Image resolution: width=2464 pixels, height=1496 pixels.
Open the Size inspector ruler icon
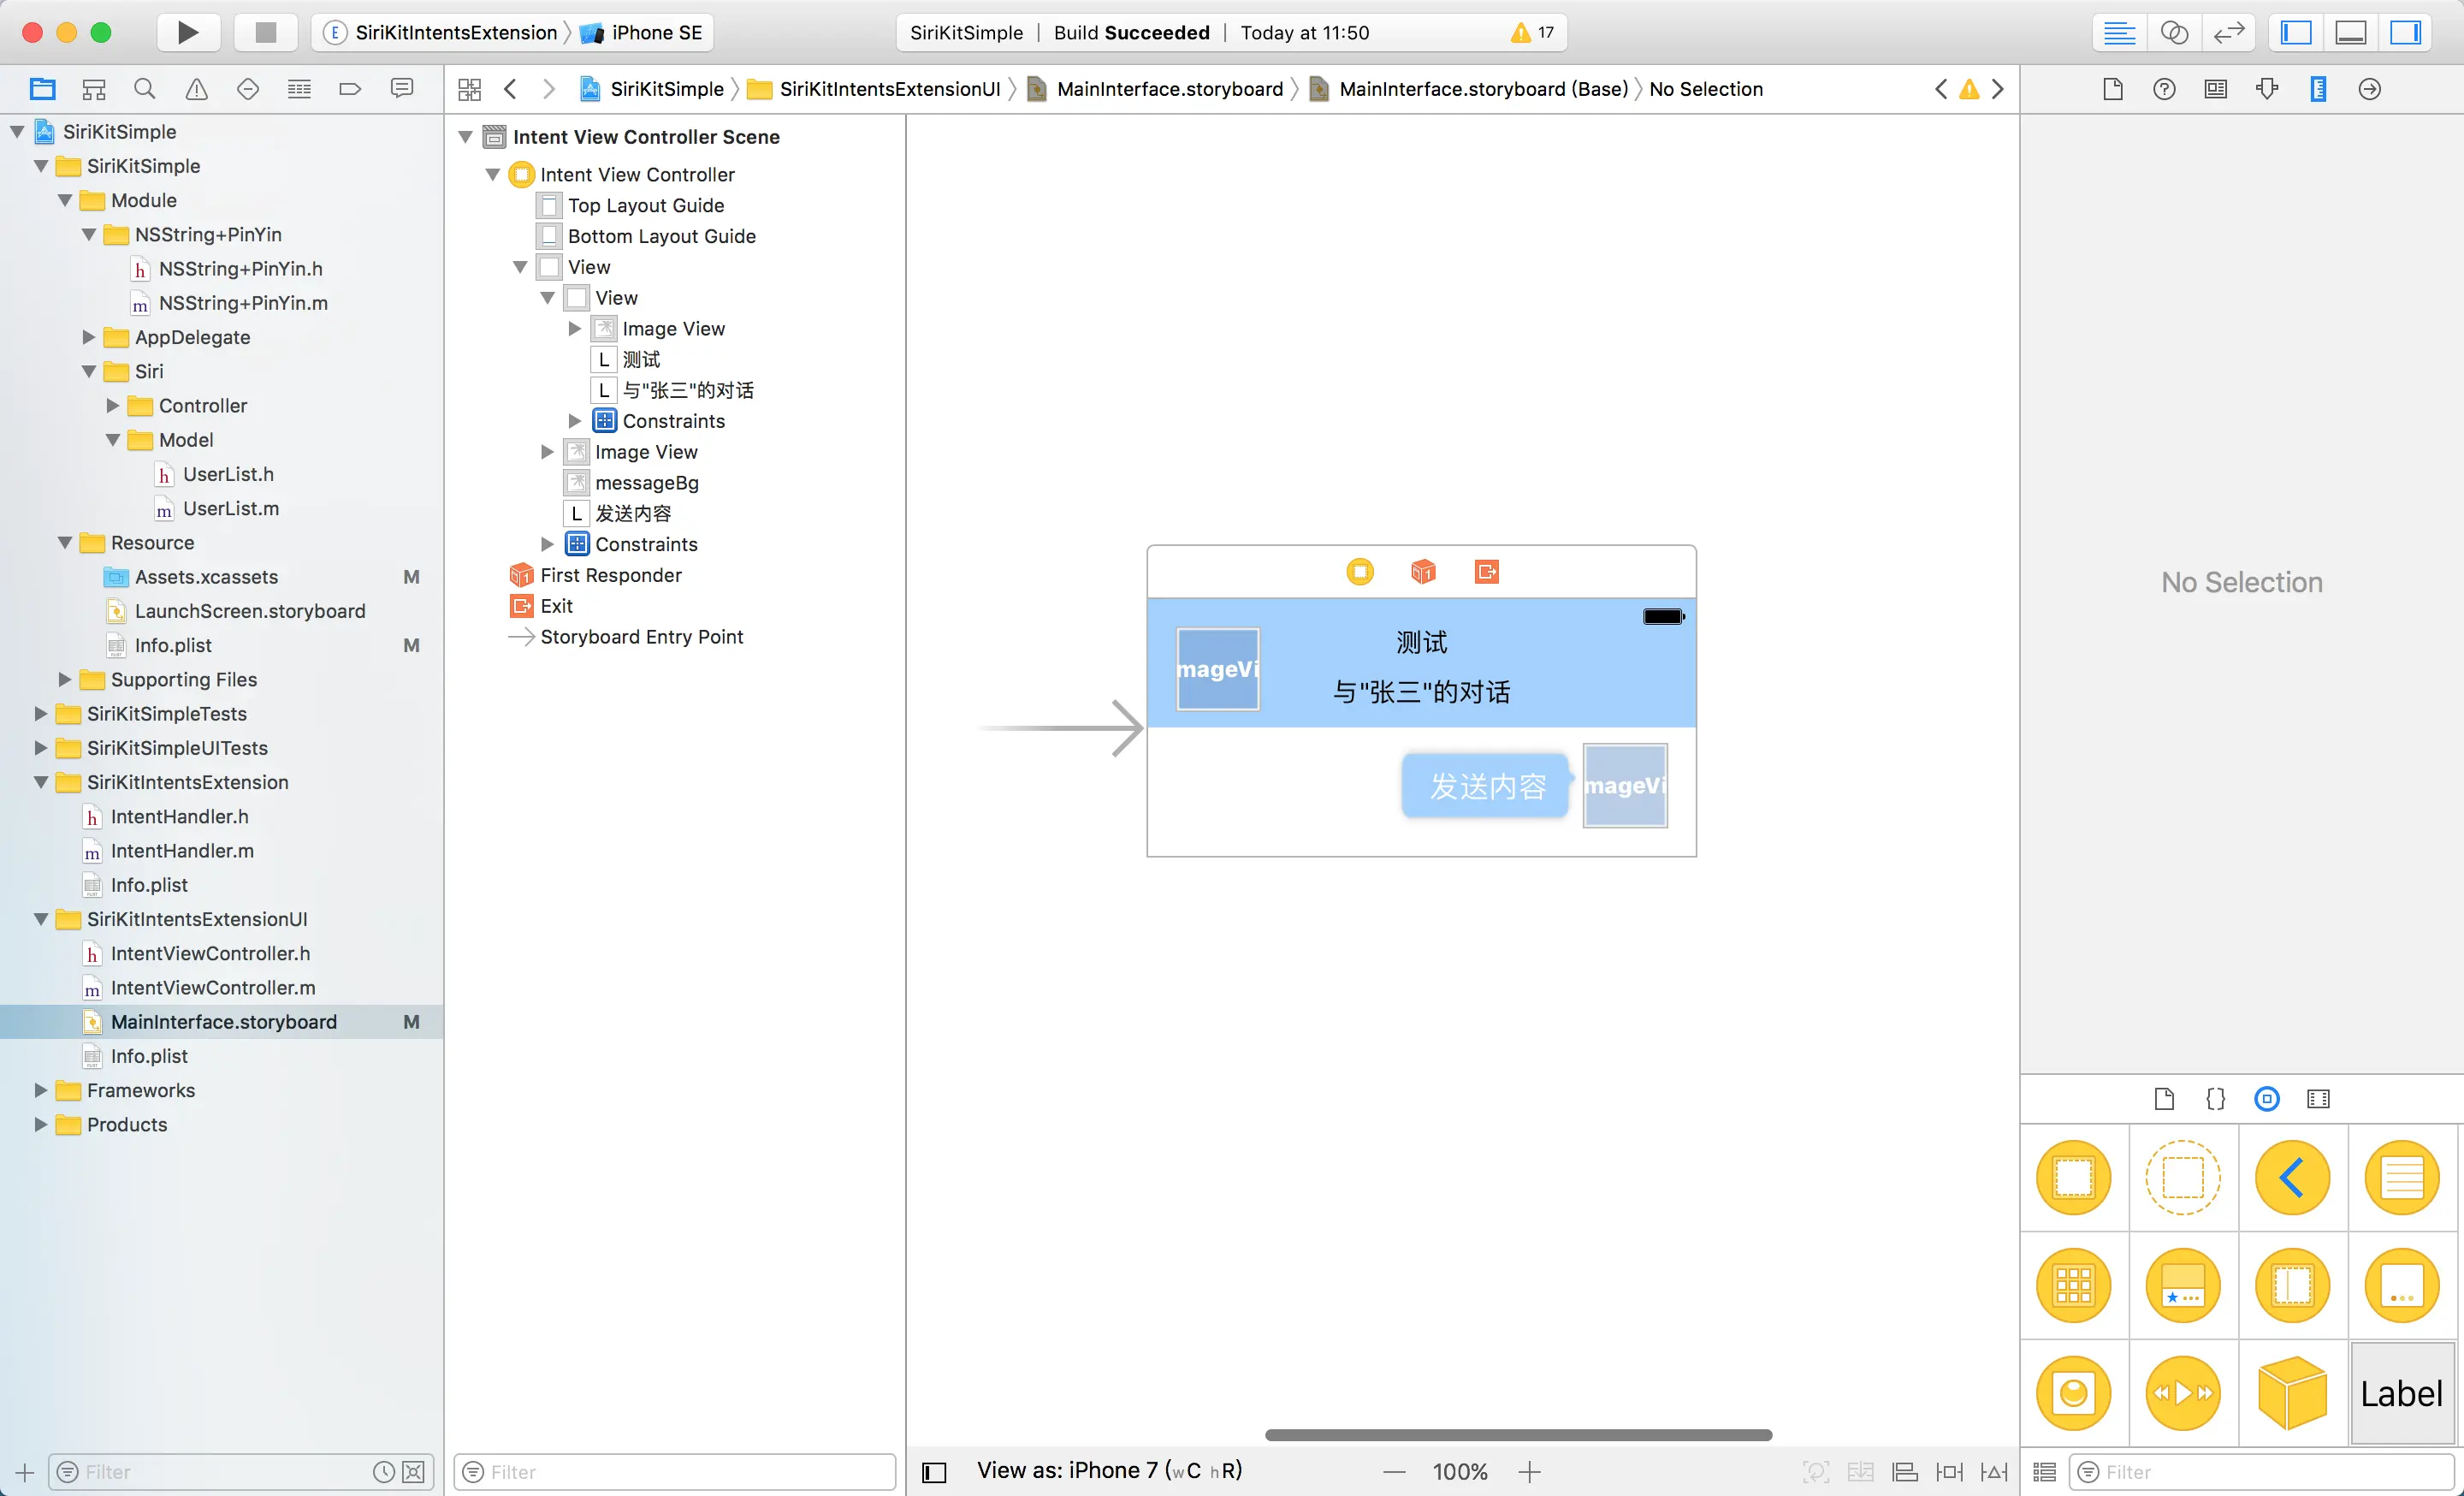pos(2318,89)
